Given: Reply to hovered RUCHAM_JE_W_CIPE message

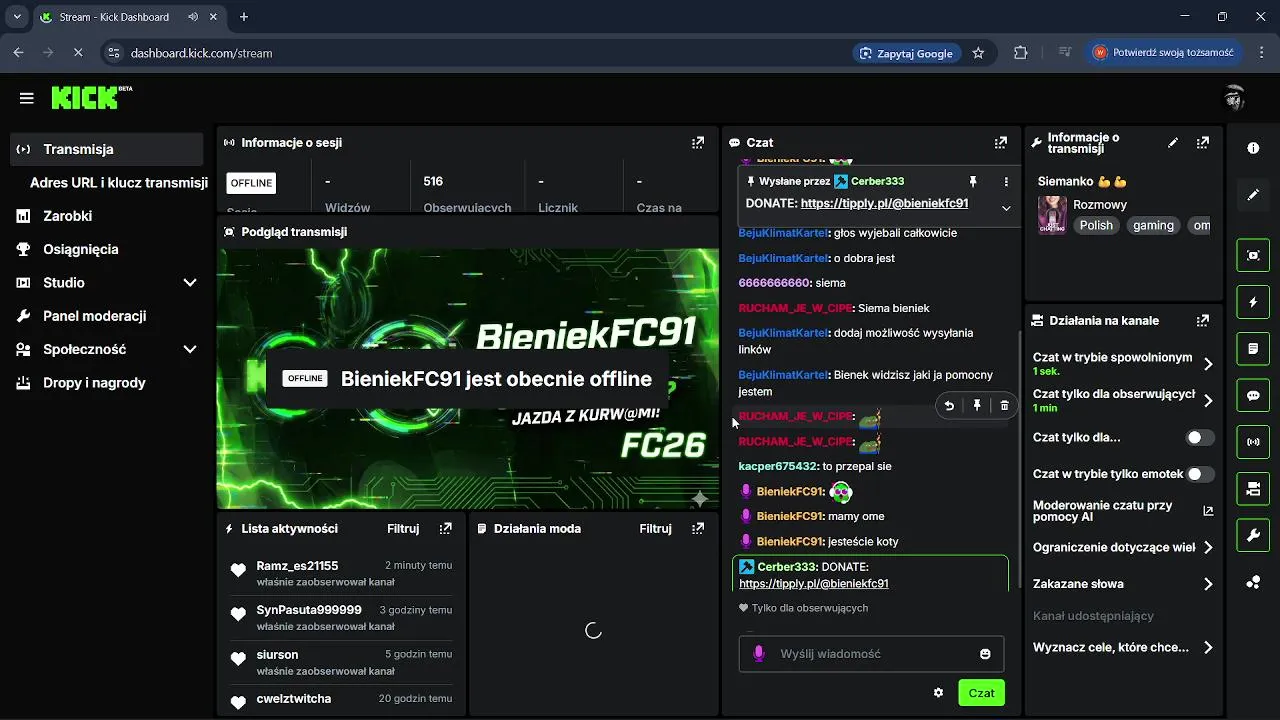Looking at the screenshot, I should click(949, 405).
